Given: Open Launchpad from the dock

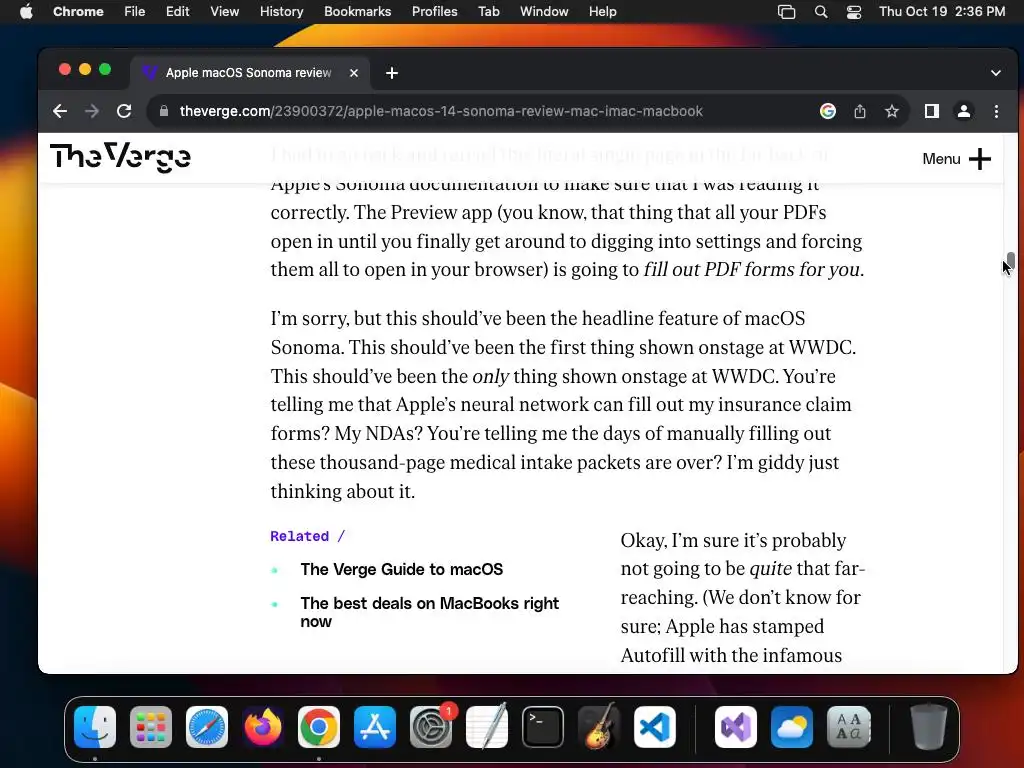Looking at the screenshot, I should click(151, 727).
